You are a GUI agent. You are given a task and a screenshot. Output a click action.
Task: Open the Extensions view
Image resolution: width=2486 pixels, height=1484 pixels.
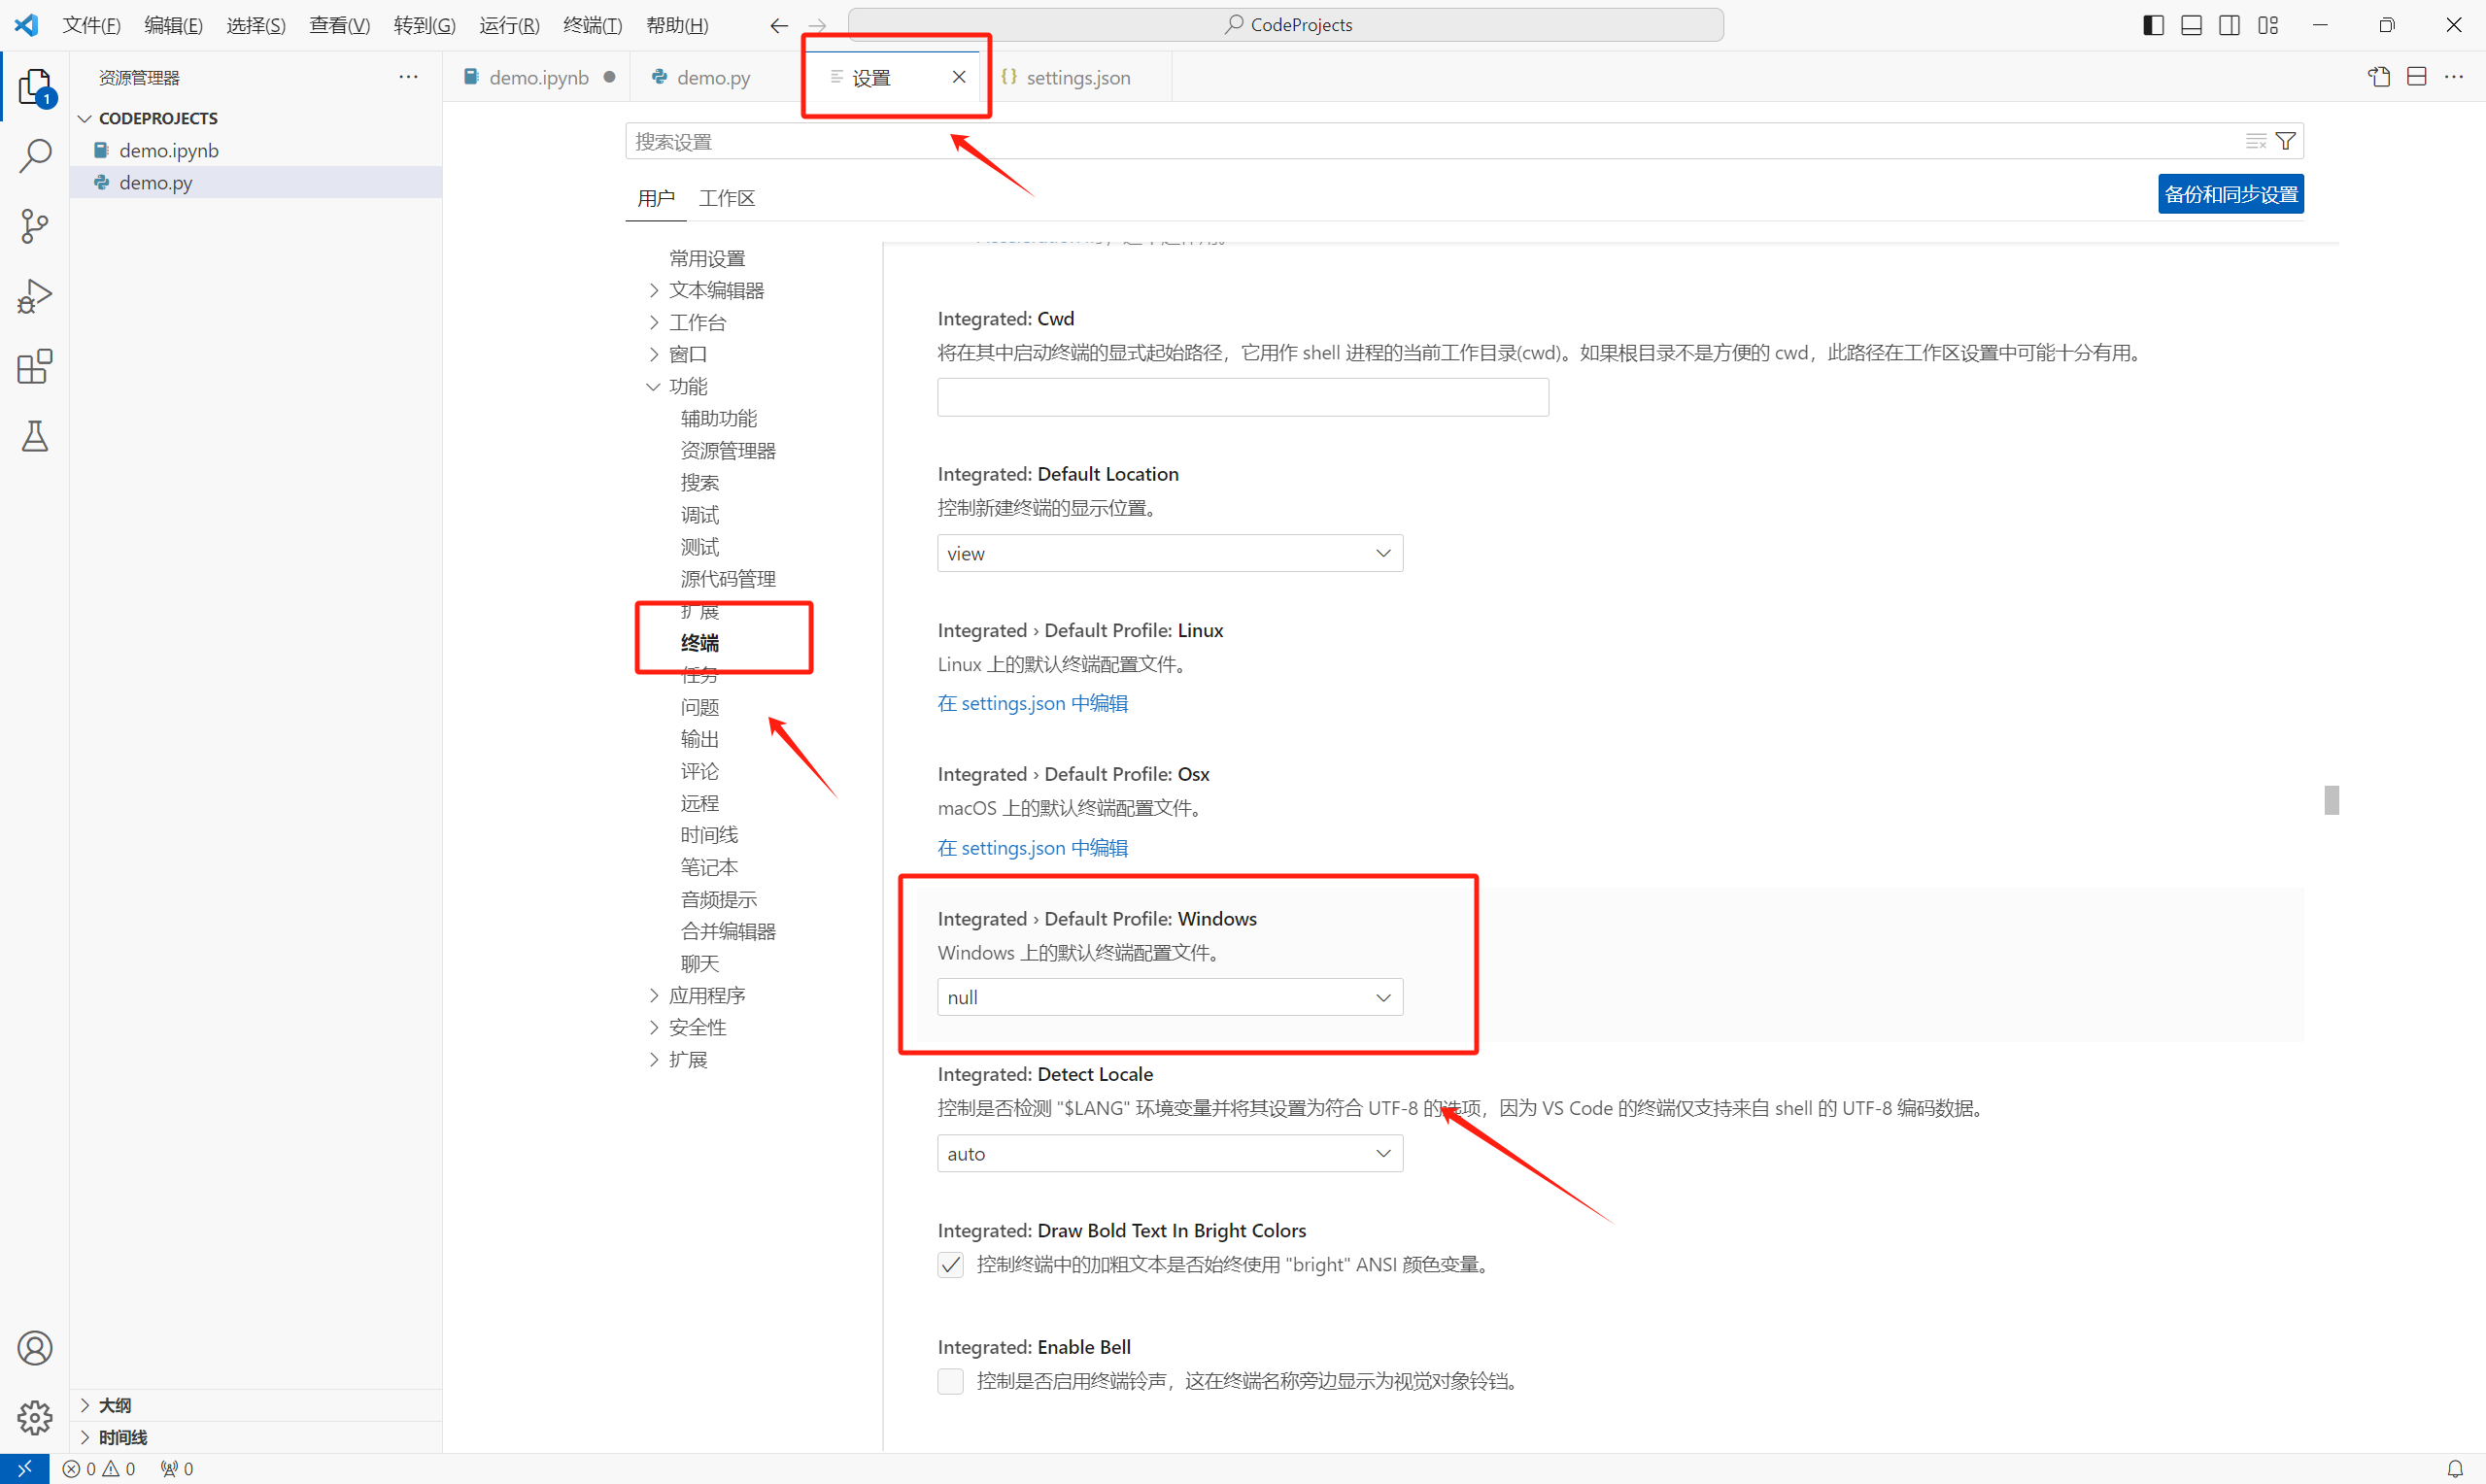click(x=35, y=366)
